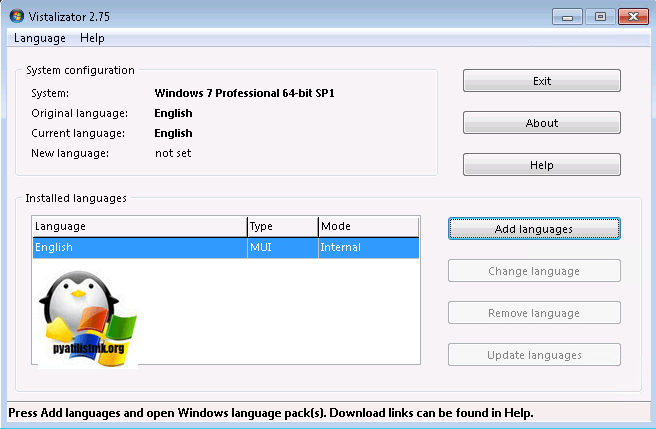Image resolution: width=656 pixels, height=429 pixels.
Task: Click the 'not set' new language value
Action: [173, 153]
